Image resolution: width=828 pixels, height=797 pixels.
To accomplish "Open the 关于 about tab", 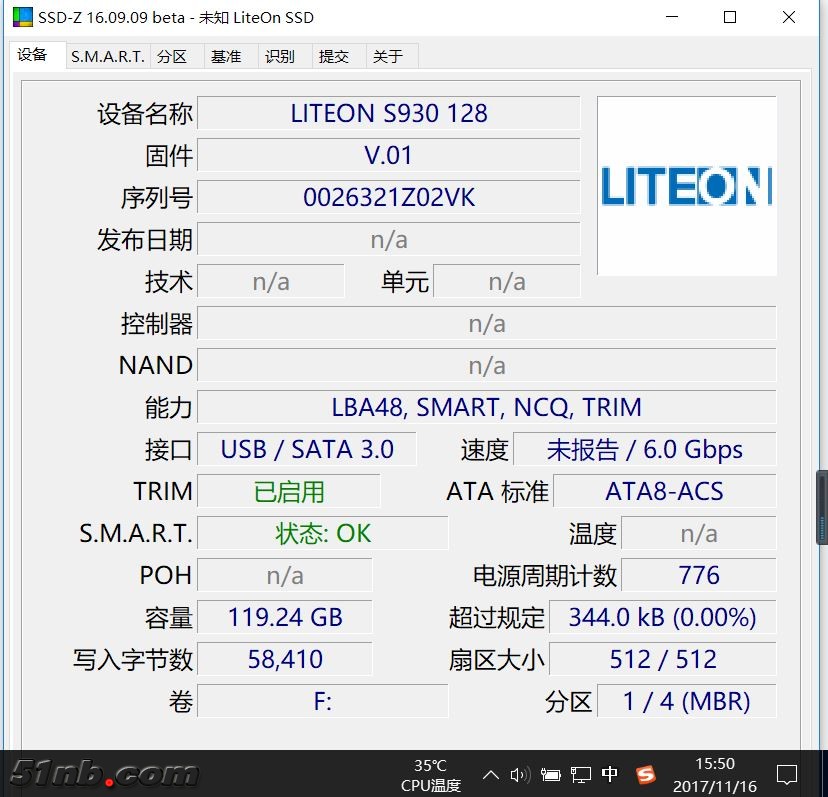I will pos(389,56).
